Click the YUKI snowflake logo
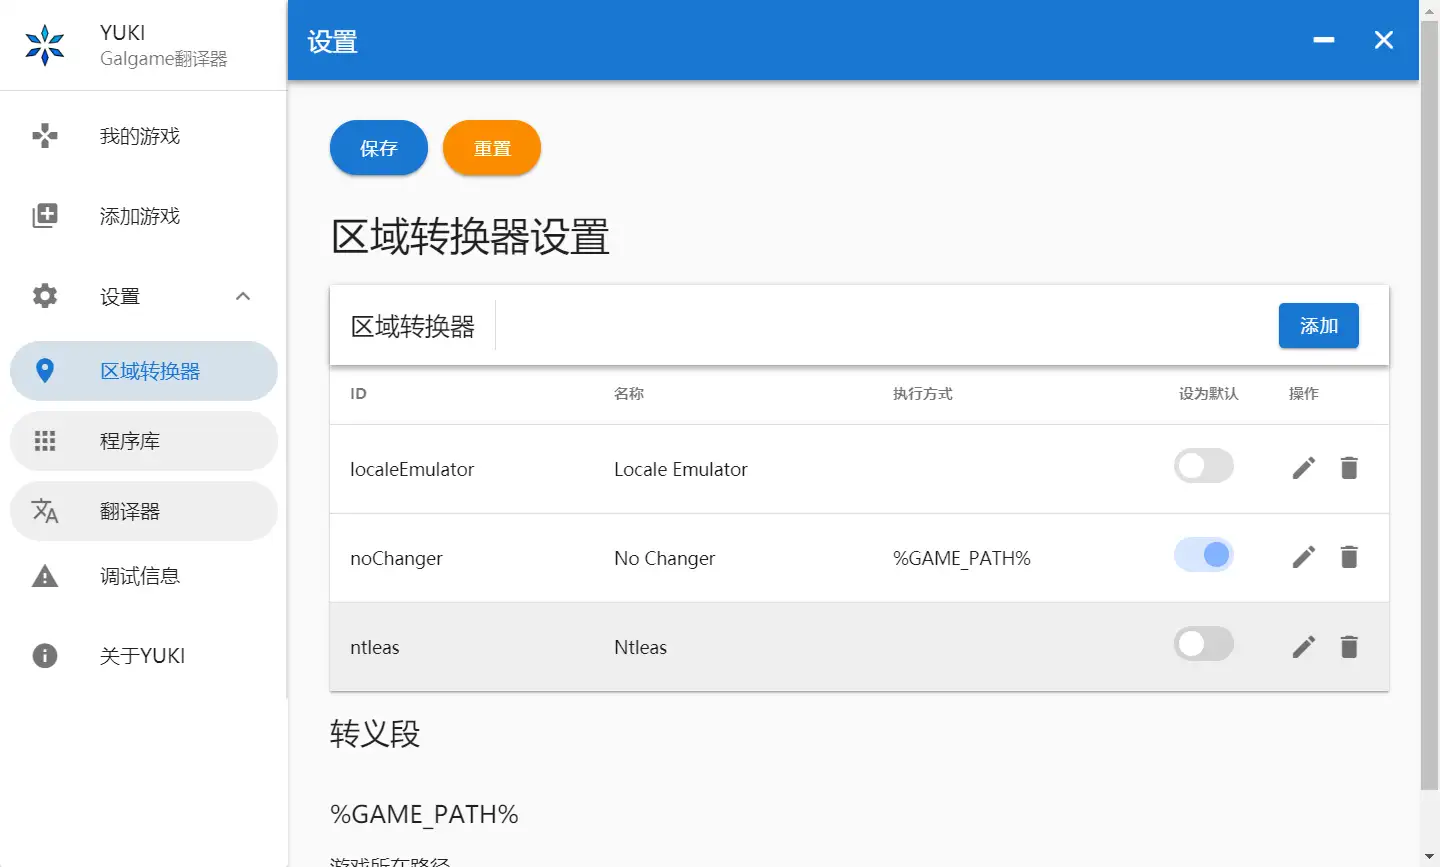Viewport: 1440px width, 867px height. coord(45,45)
